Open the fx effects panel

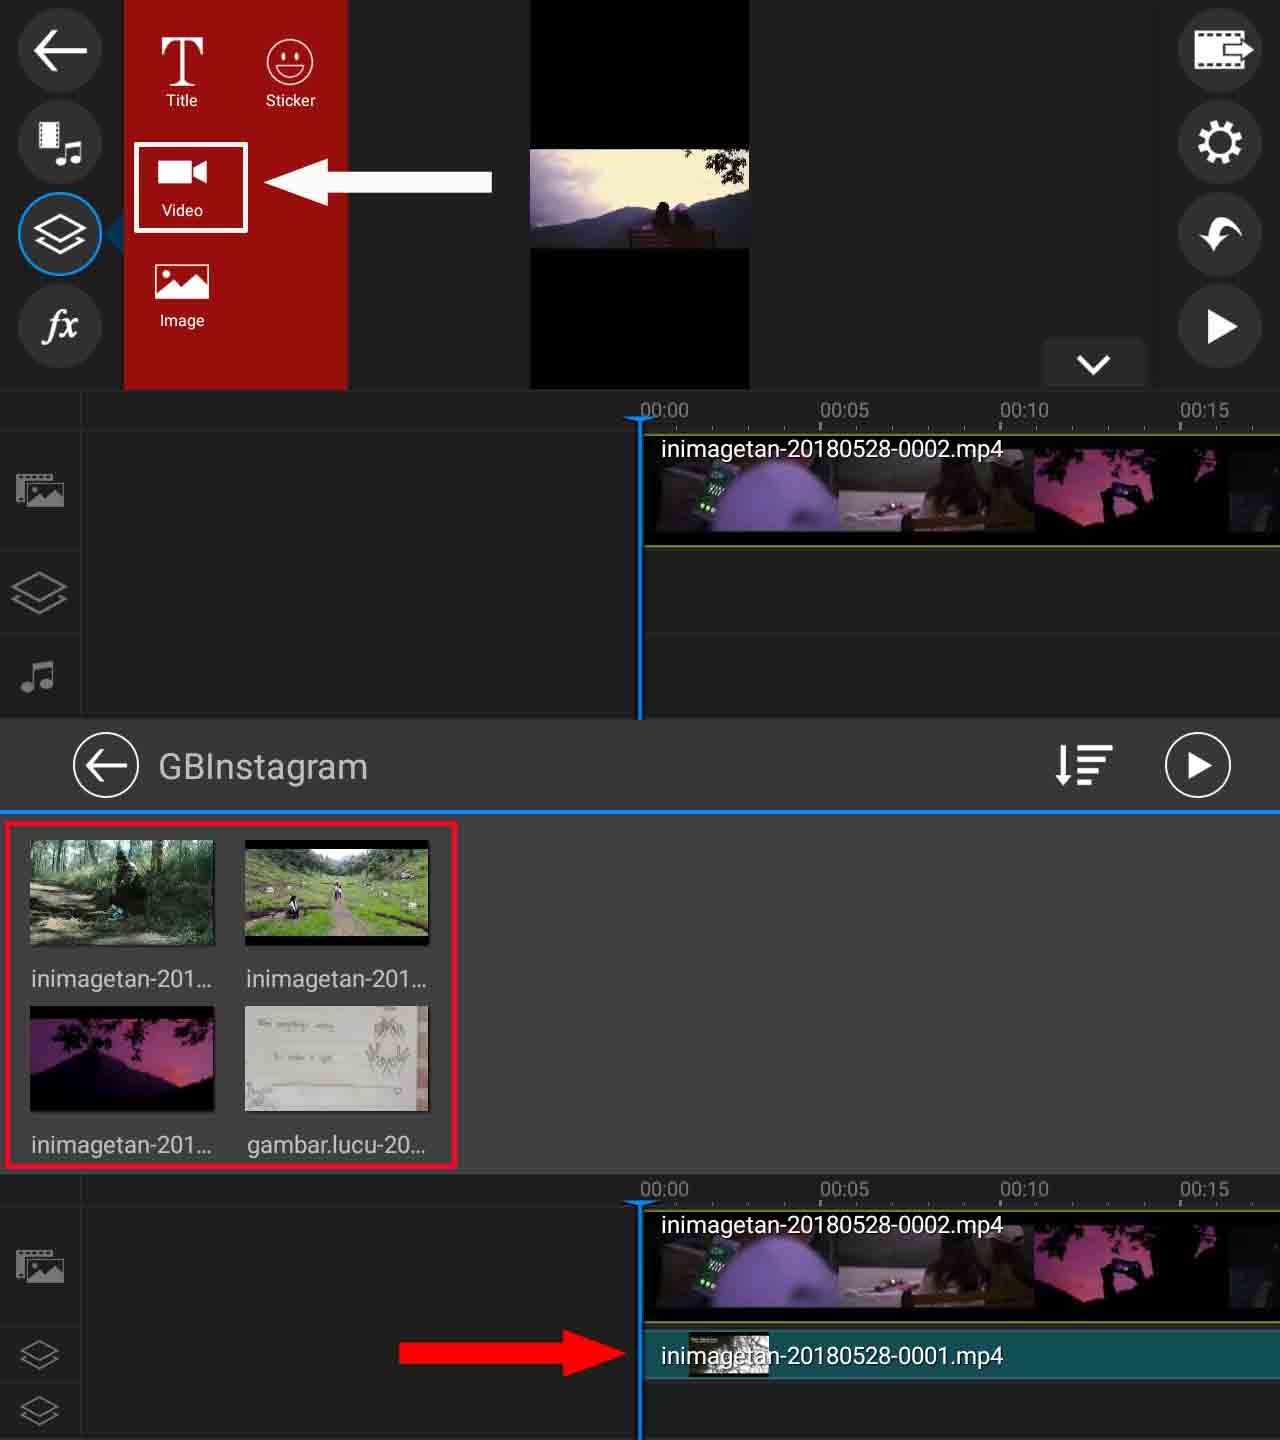coord(60,326)
